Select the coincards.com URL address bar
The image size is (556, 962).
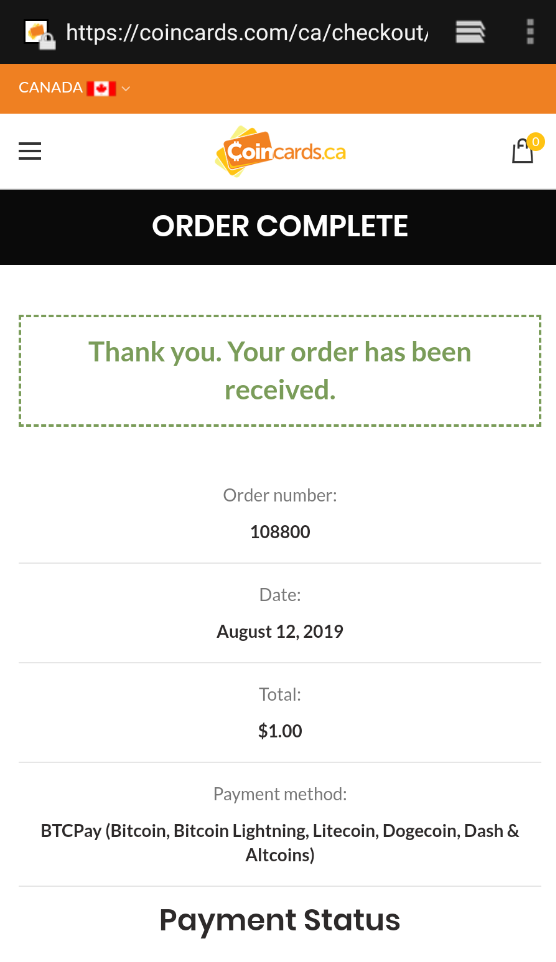[x=247, y=32]
